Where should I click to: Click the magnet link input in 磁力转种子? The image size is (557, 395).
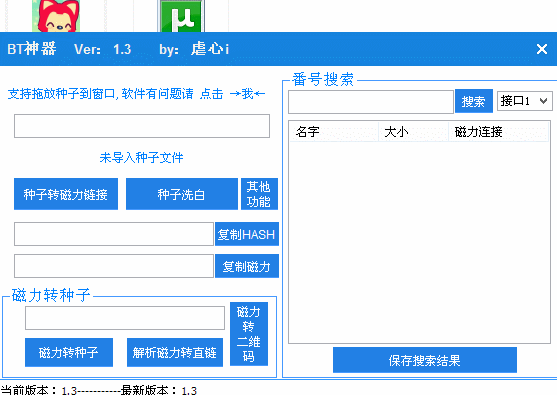(125, 318)
